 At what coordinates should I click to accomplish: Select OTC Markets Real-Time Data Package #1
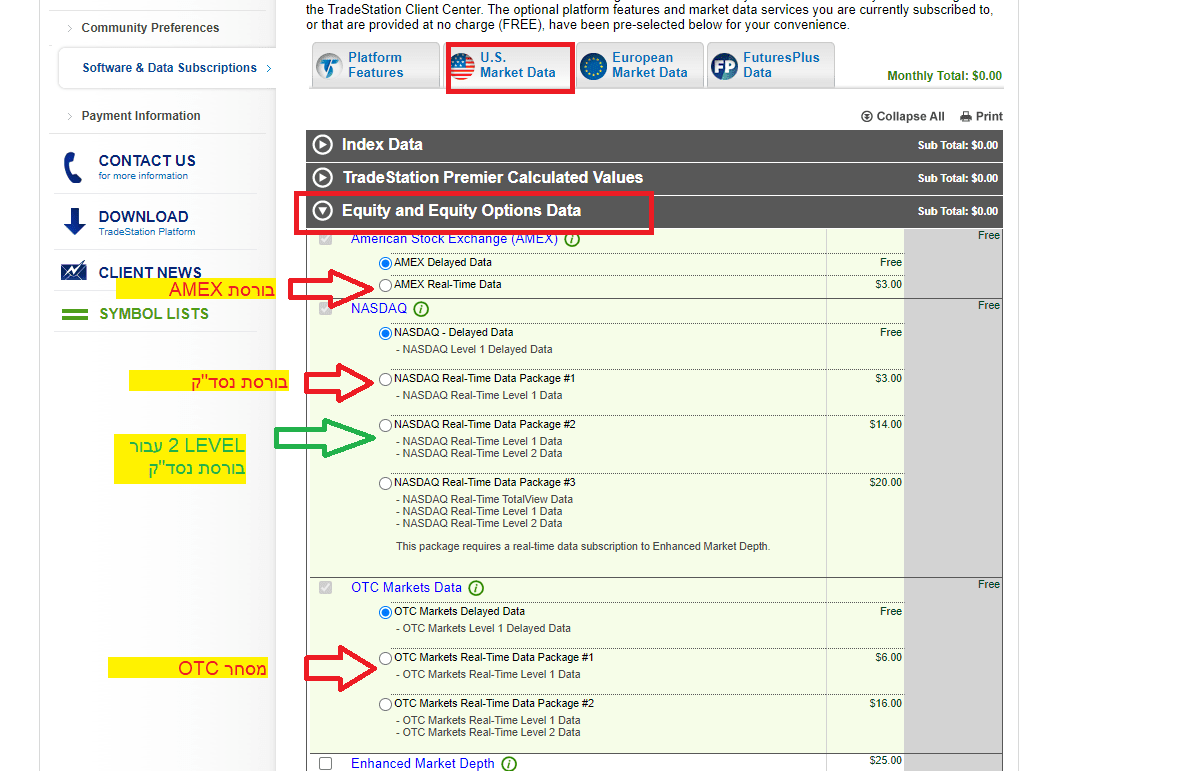[386, 658]
